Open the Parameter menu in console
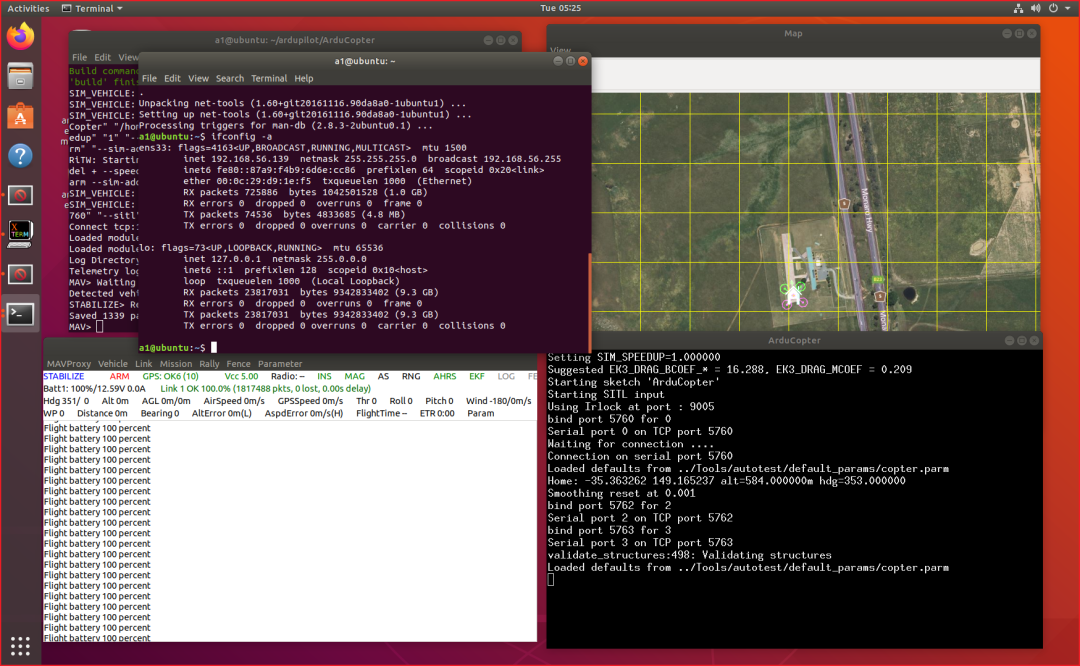Viewport: 1080px width, 666px height. 280,364
